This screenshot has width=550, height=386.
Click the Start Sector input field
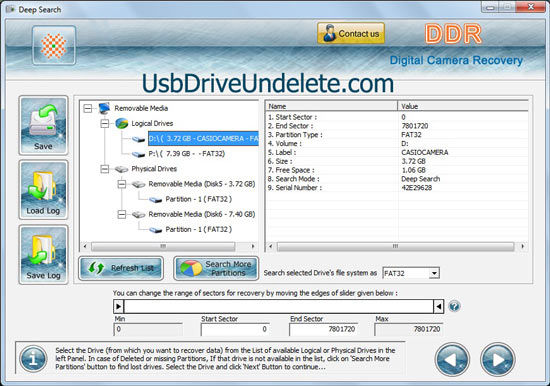point(235,329)
